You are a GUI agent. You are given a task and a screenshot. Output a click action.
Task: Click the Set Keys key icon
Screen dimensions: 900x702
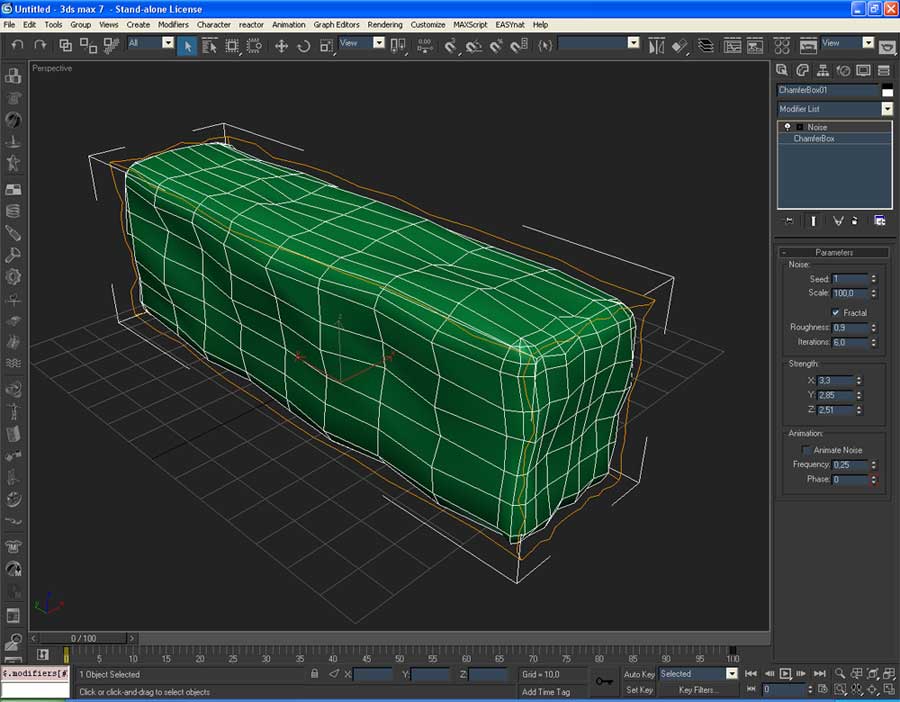604,681
